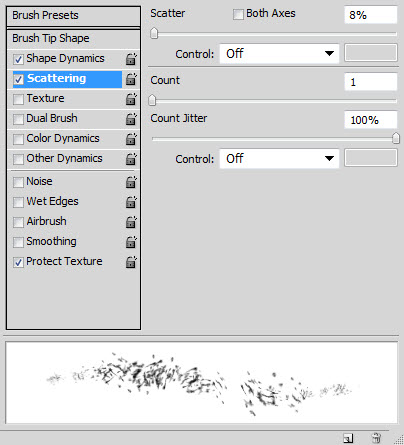The image size is (404, 445).
Task: Uncheck the Protect Texture option
Action: coord(18,262)
